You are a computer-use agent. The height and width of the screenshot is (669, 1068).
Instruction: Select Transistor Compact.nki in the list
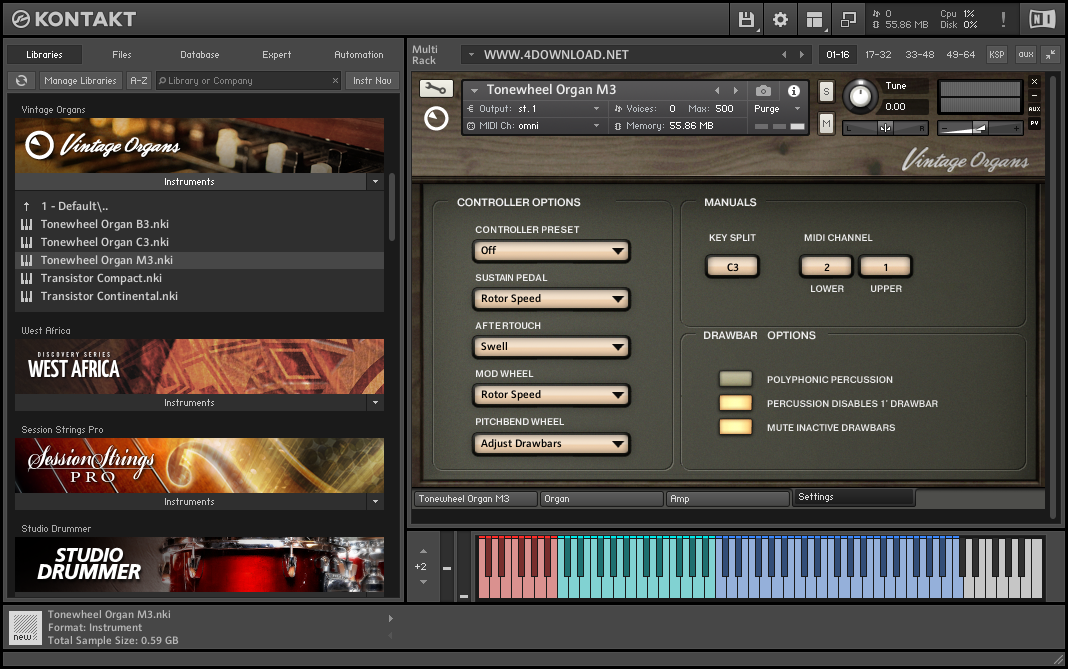[x=101, y=278]
